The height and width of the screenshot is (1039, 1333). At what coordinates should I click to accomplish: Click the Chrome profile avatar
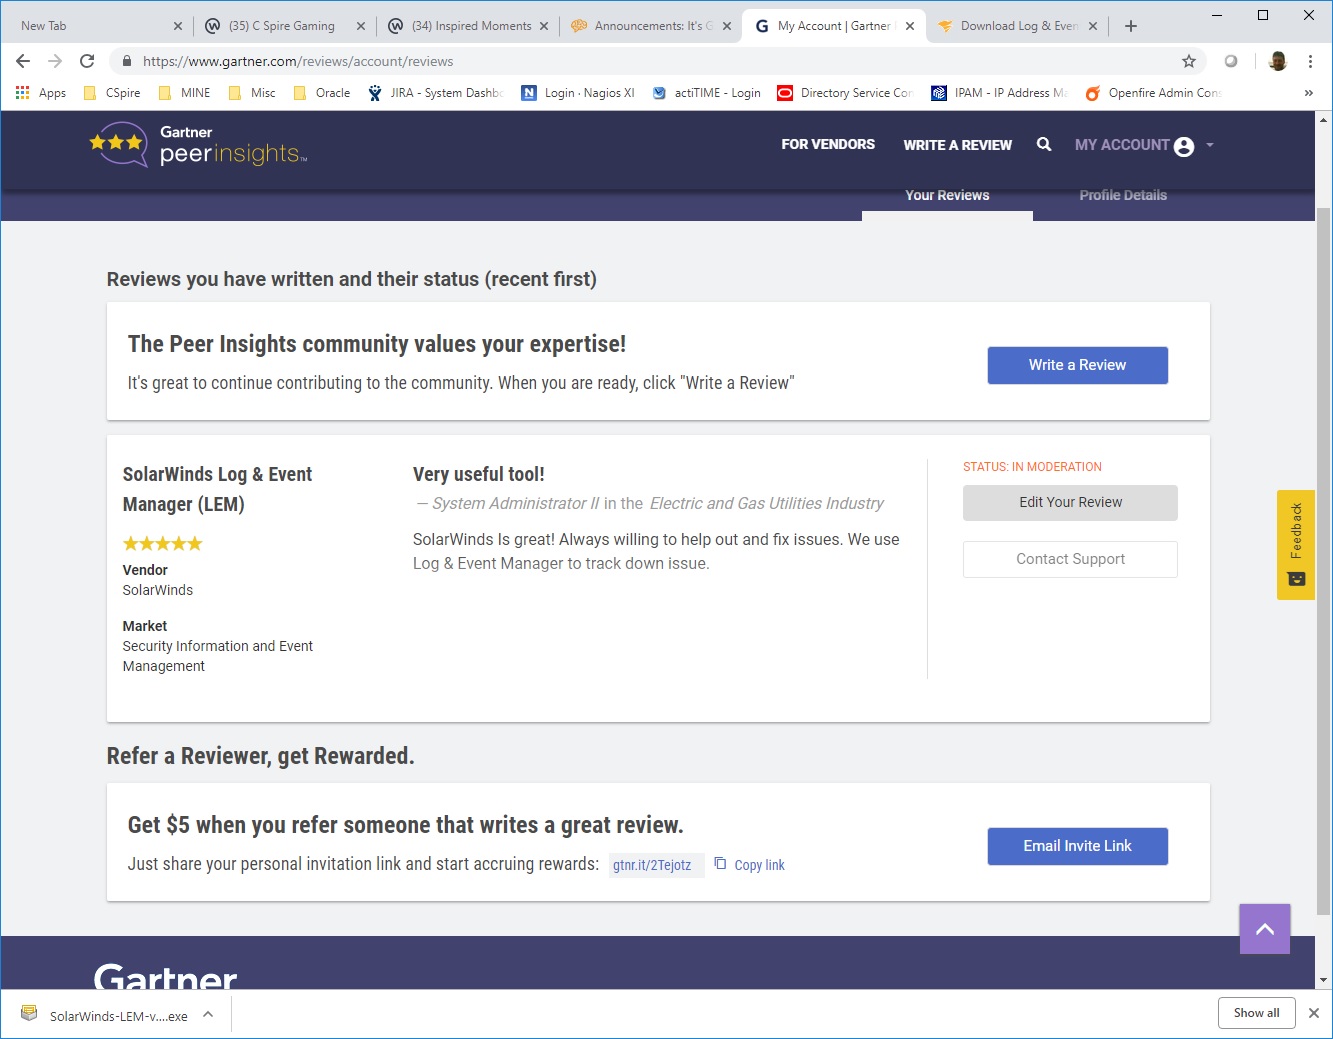(x=1277, y=60)
